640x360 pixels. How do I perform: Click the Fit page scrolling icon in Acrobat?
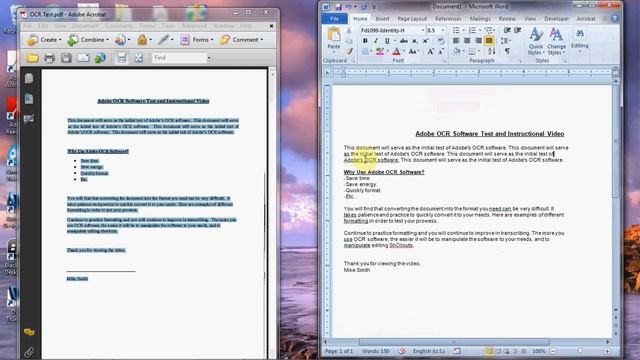[x=121, y=58]
